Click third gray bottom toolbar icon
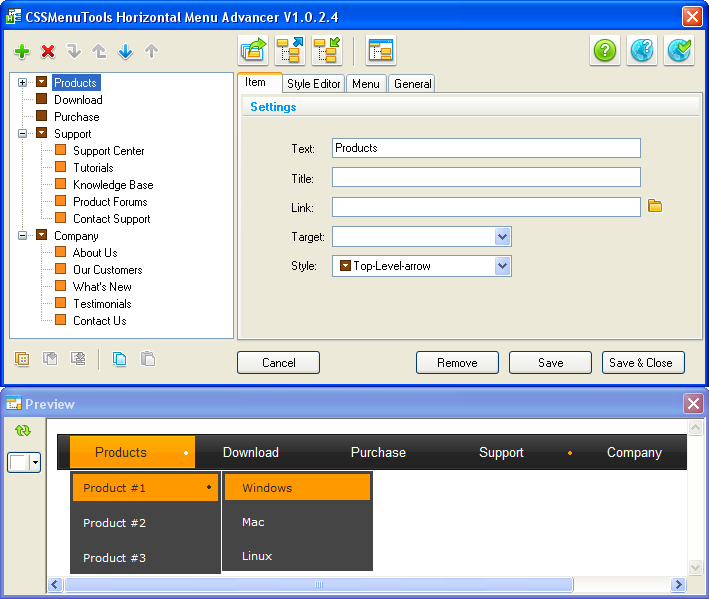The height and width of the screenshot is (599, 709). click(78, 359)
